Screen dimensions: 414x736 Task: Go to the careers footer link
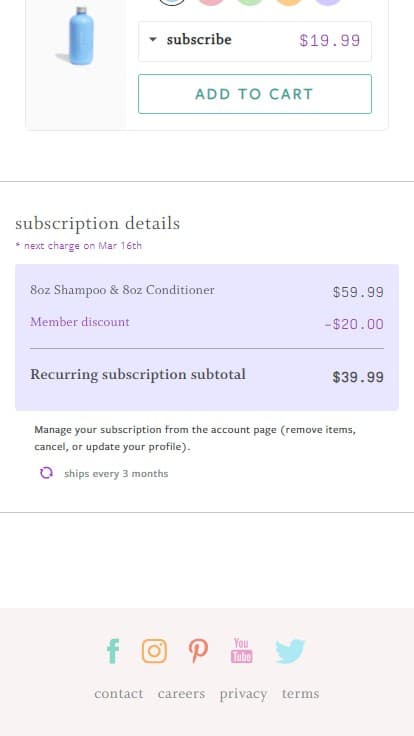181,693
